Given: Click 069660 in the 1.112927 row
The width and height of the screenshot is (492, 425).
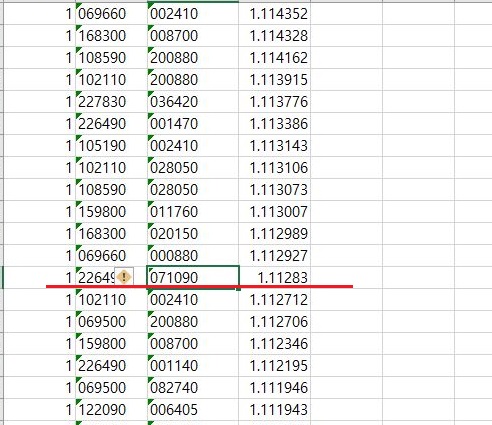Looking at the screenshot, I should (111, 256).
